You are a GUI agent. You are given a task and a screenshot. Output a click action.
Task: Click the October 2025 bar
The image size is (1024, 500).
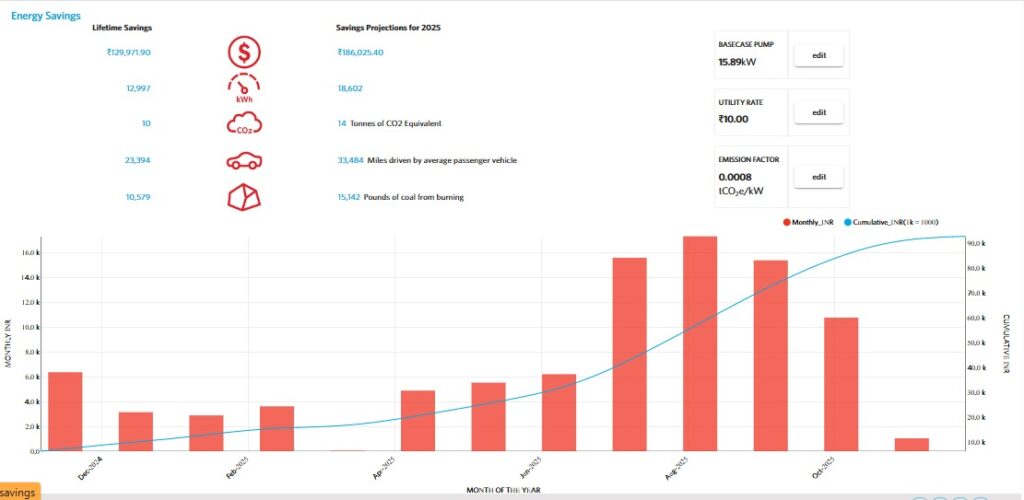click(x=841, y=384)
